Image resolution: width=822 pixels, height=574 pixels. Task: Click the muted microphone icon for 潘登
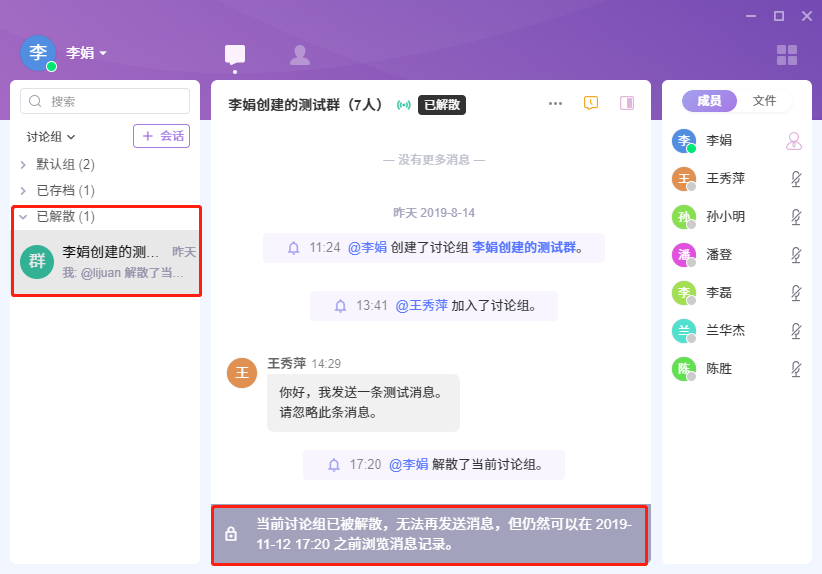796,255
